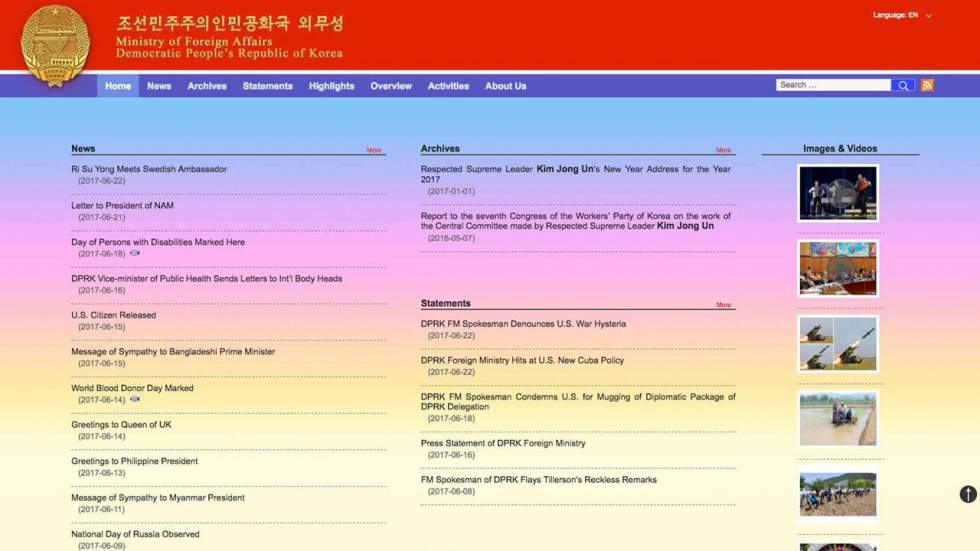Go to the Highlights navigation tab
Image resolution: width=980 pixels, height=551 pixels.
coord(331,86)
